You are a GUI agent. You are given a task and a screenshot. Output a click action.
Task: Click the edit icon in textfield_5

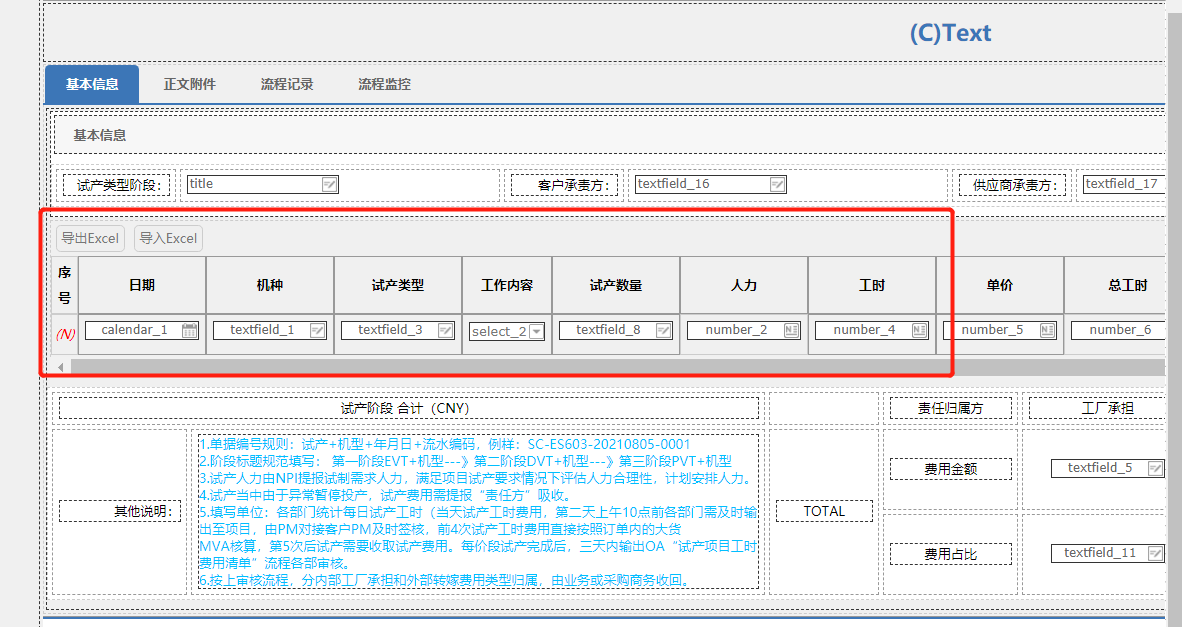[x=1155, y=469]
